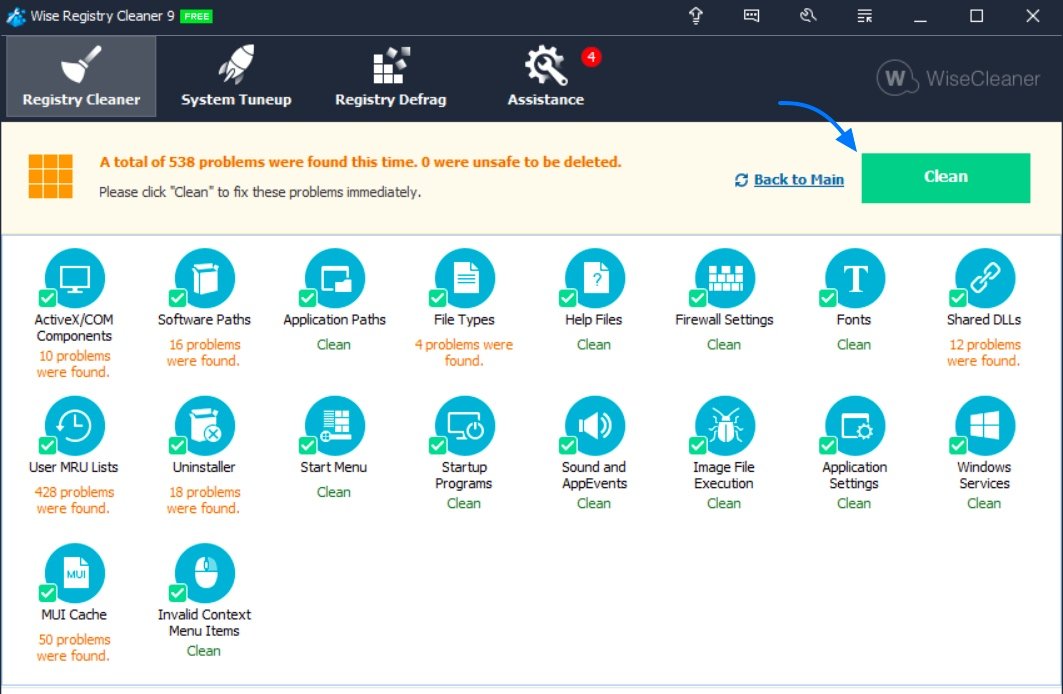Click the Clean status under Help Files

(x=594, y=344)
